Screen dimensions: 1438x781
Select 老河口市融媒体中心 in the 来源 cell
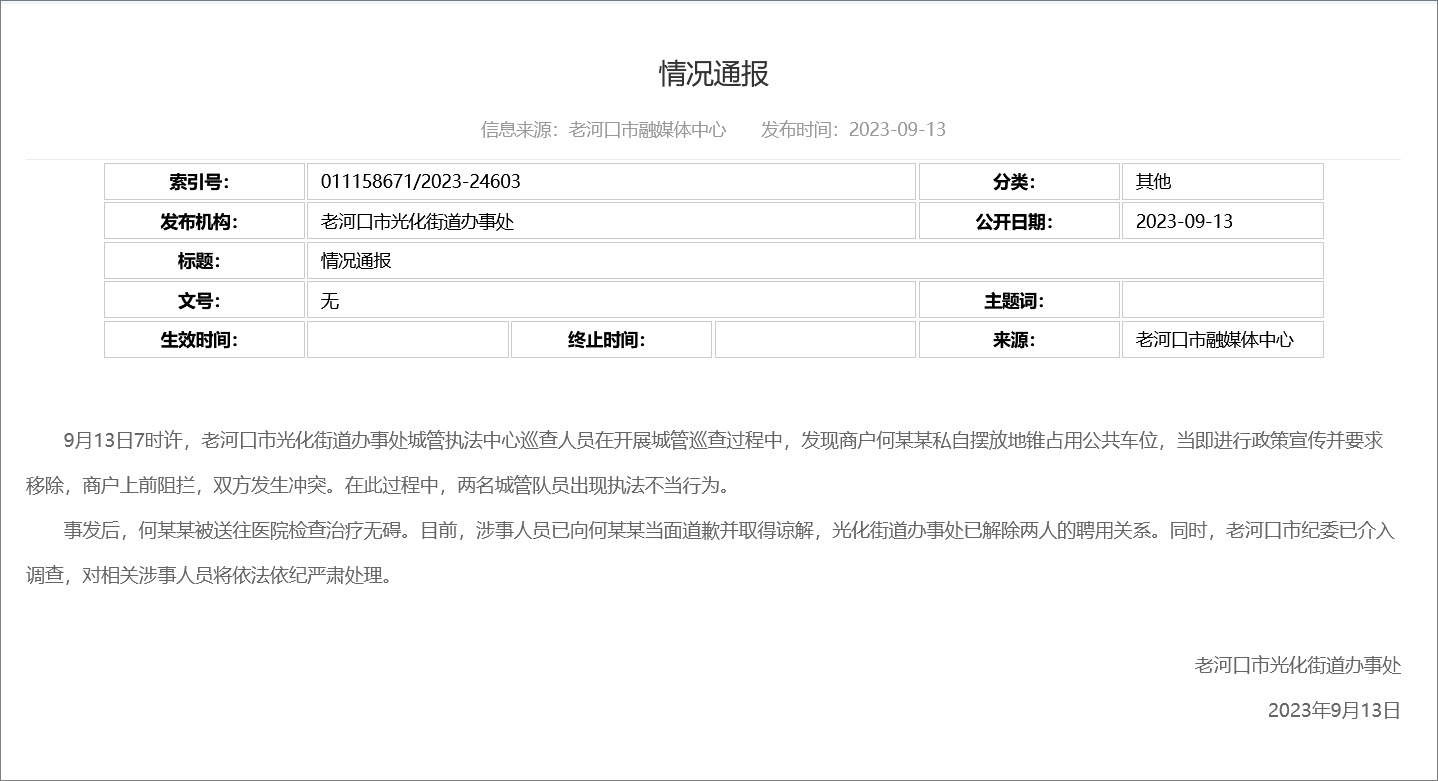(1222, 339)
